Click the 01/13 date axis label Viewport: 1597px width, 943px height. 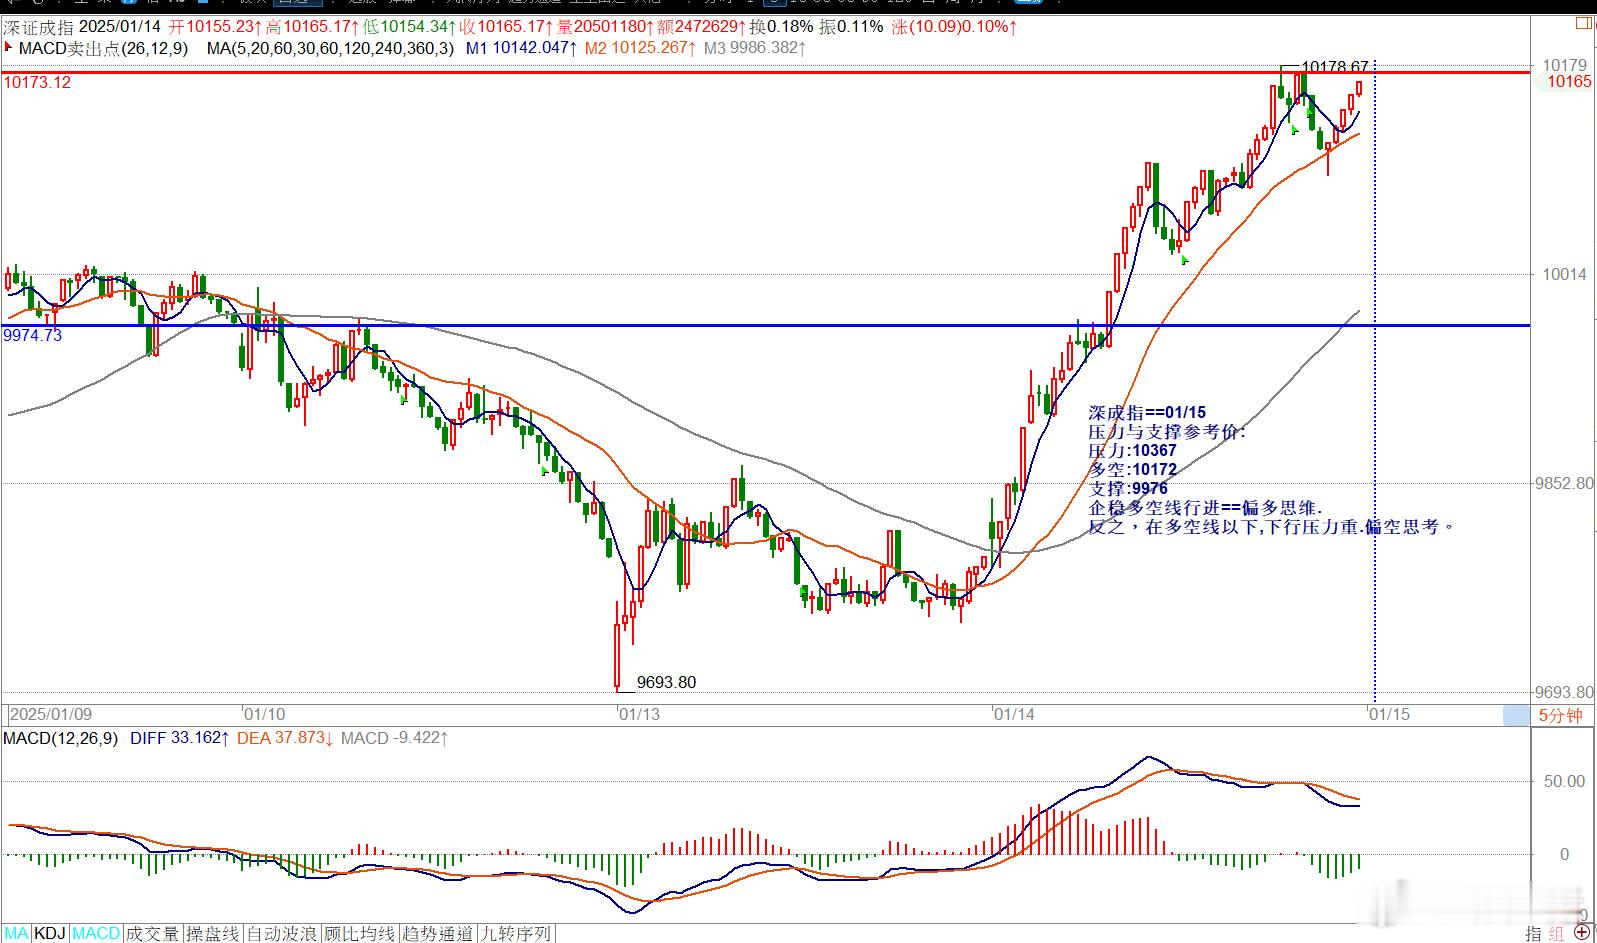[640, 714]
